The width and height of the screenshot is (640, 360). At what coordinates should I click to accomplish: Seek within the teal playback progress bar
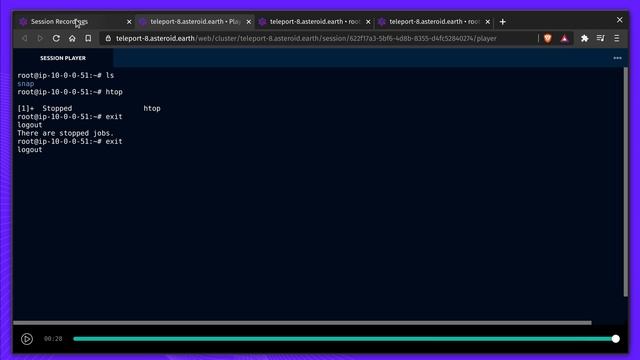344,339
